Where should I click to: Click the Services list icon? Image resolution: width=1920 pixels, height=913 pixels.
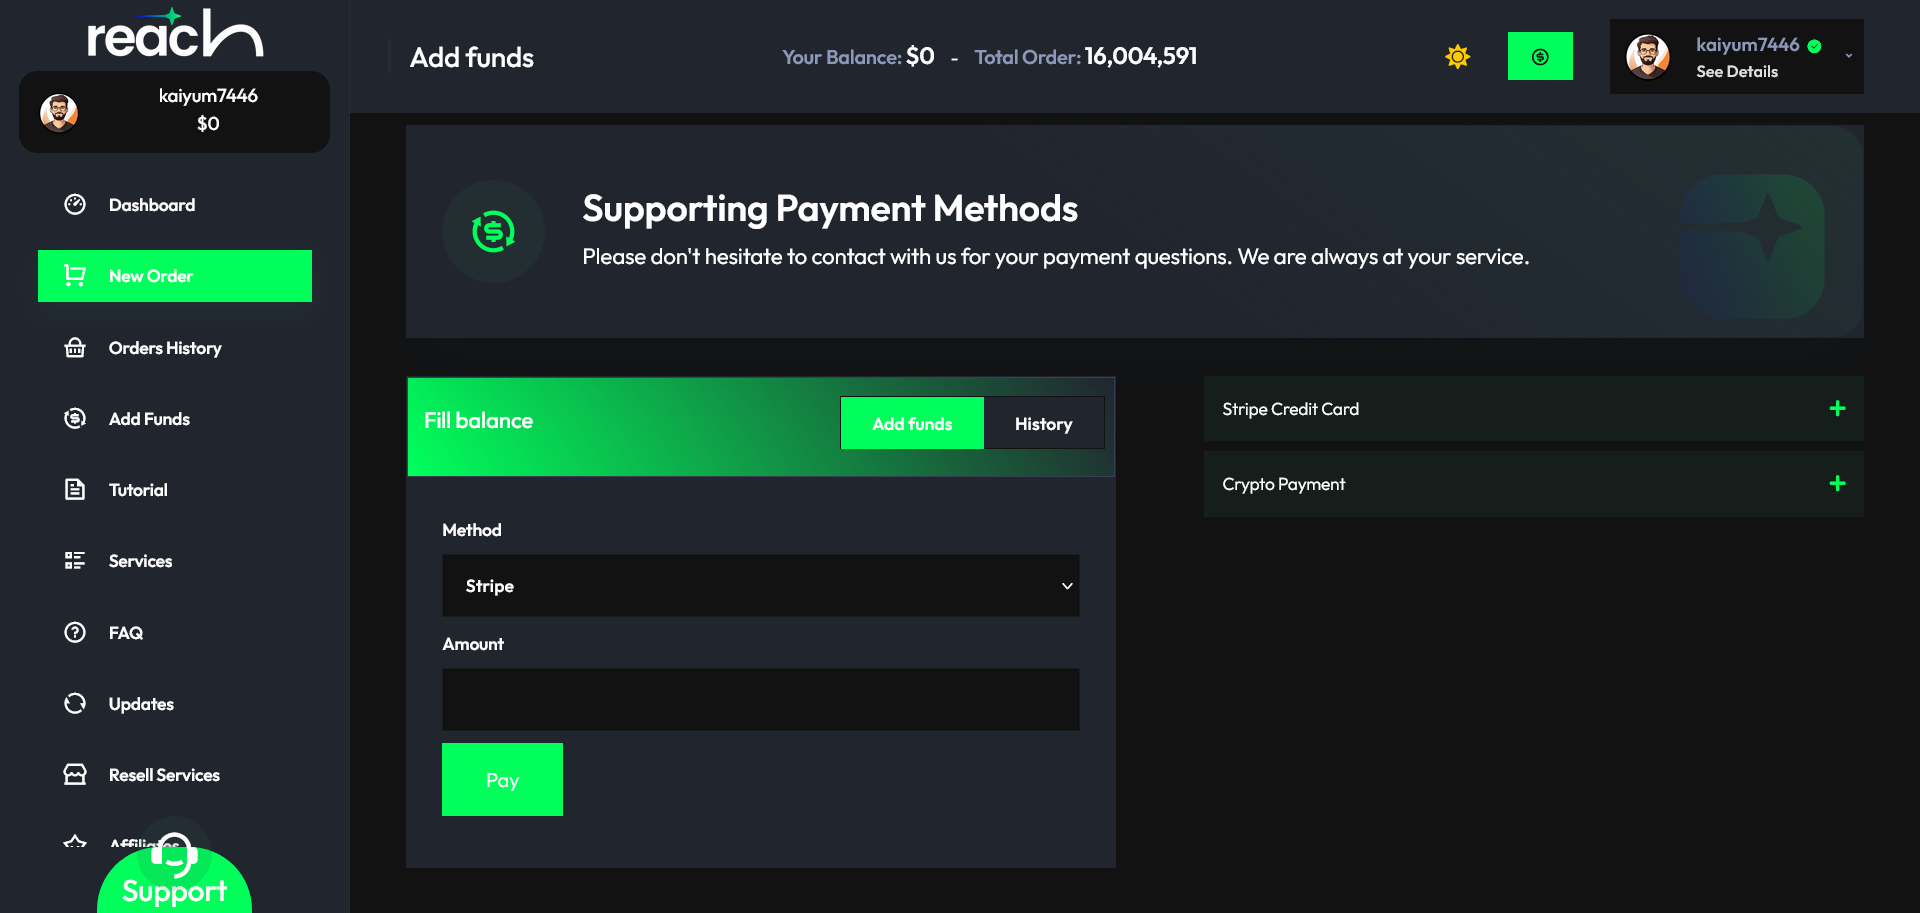point(75,561)
